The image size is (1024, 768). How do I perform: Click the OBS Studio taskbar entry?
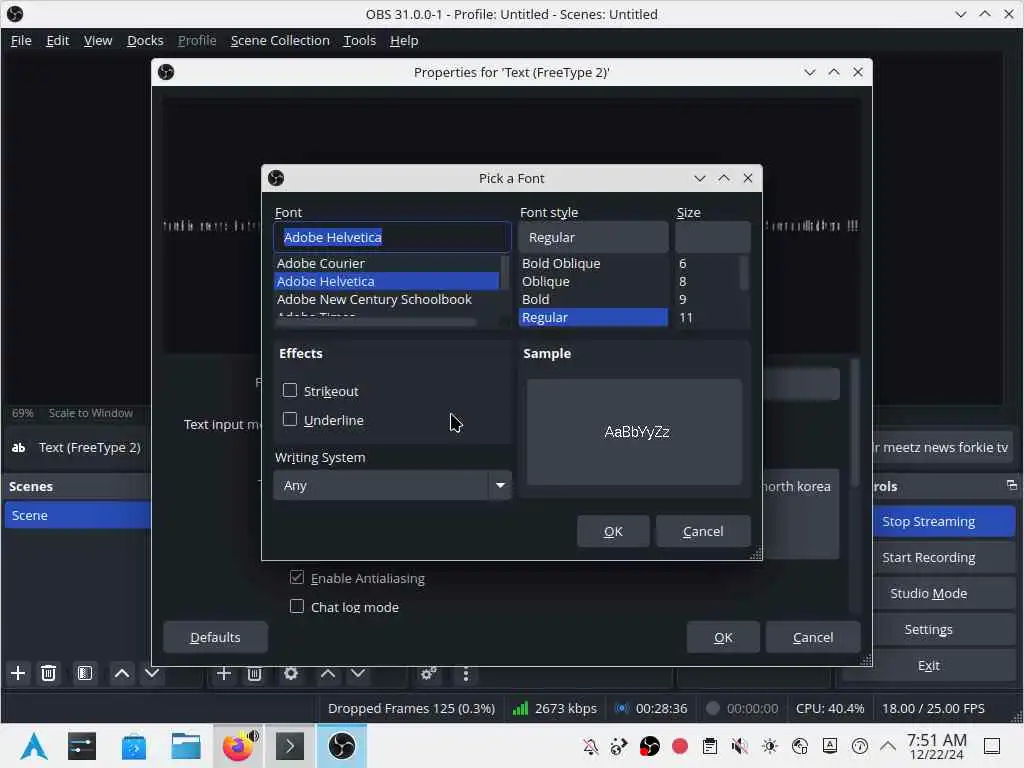(342, 746)
